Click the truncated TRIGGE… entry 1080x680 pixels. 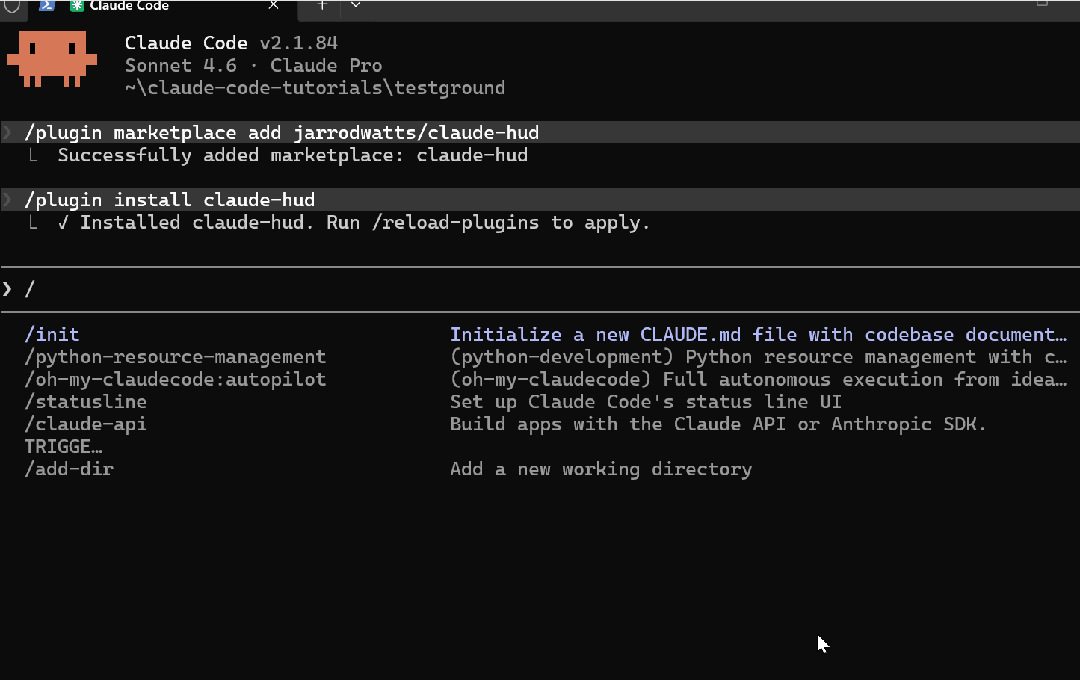63,447
